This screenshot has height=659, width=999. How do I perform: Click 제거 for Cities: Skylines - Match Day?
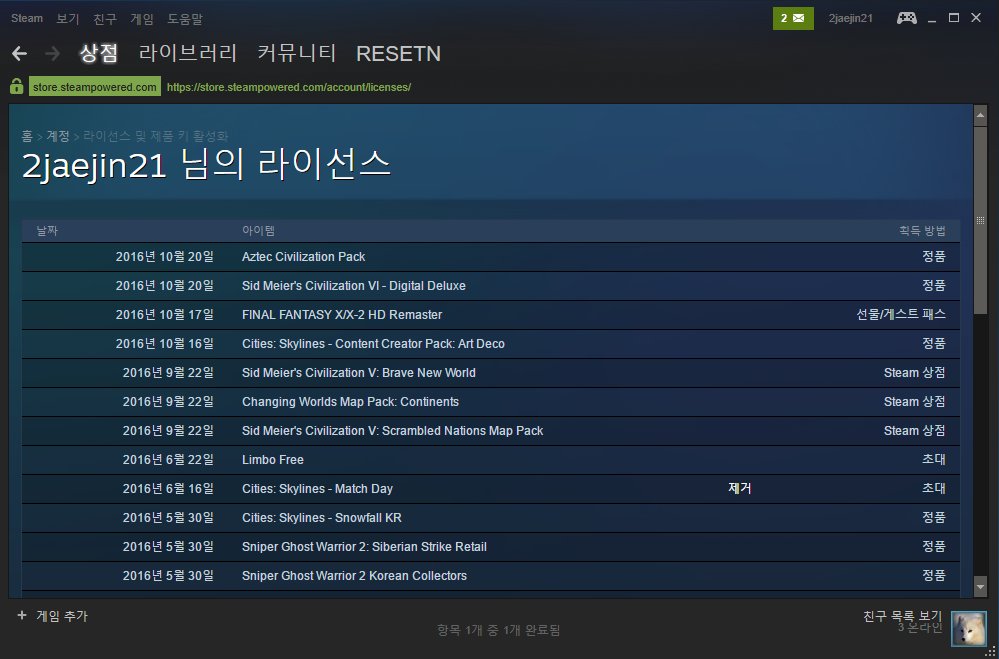(740, 488)
